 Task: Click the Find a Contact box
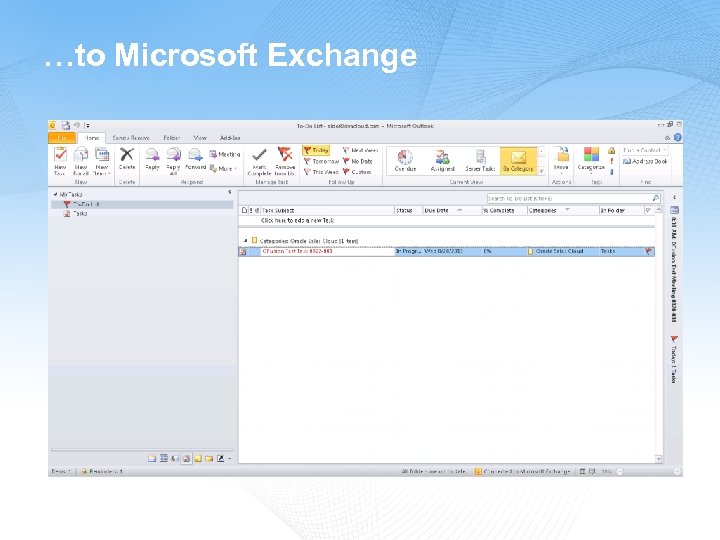click(x=645, y=150)
